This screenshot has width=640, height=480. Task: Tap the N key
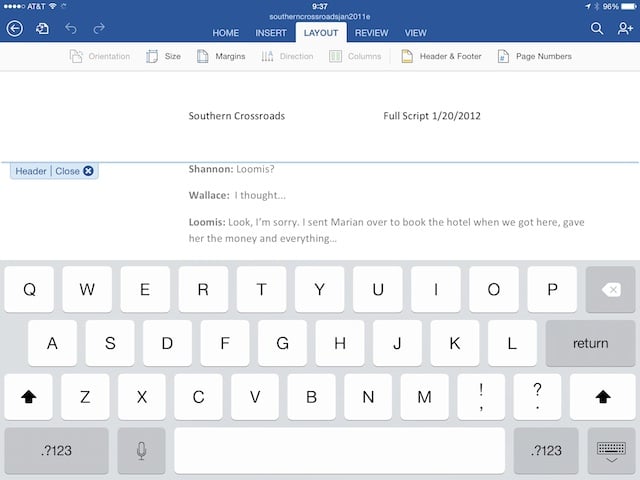(368, 397)
